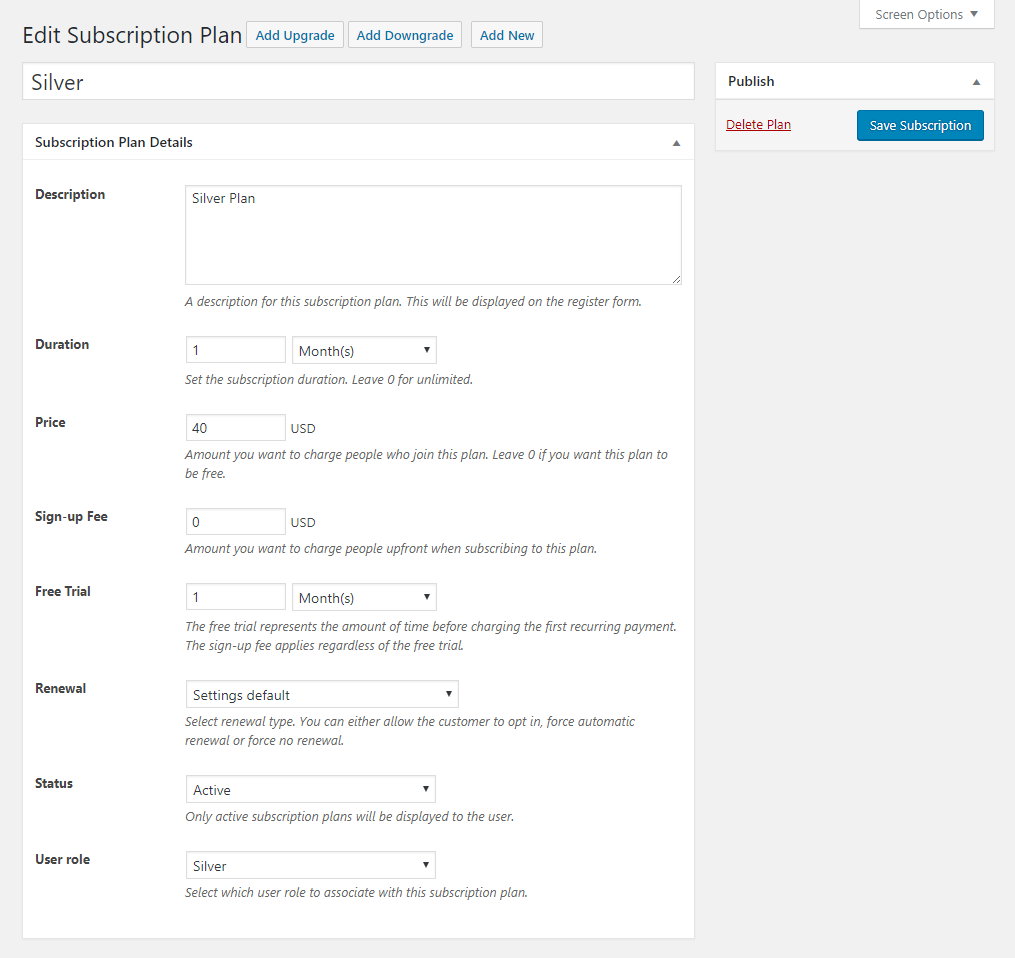Click the Add Downgrade button
Screen dimensions: 1015x958
pos(405,35)
